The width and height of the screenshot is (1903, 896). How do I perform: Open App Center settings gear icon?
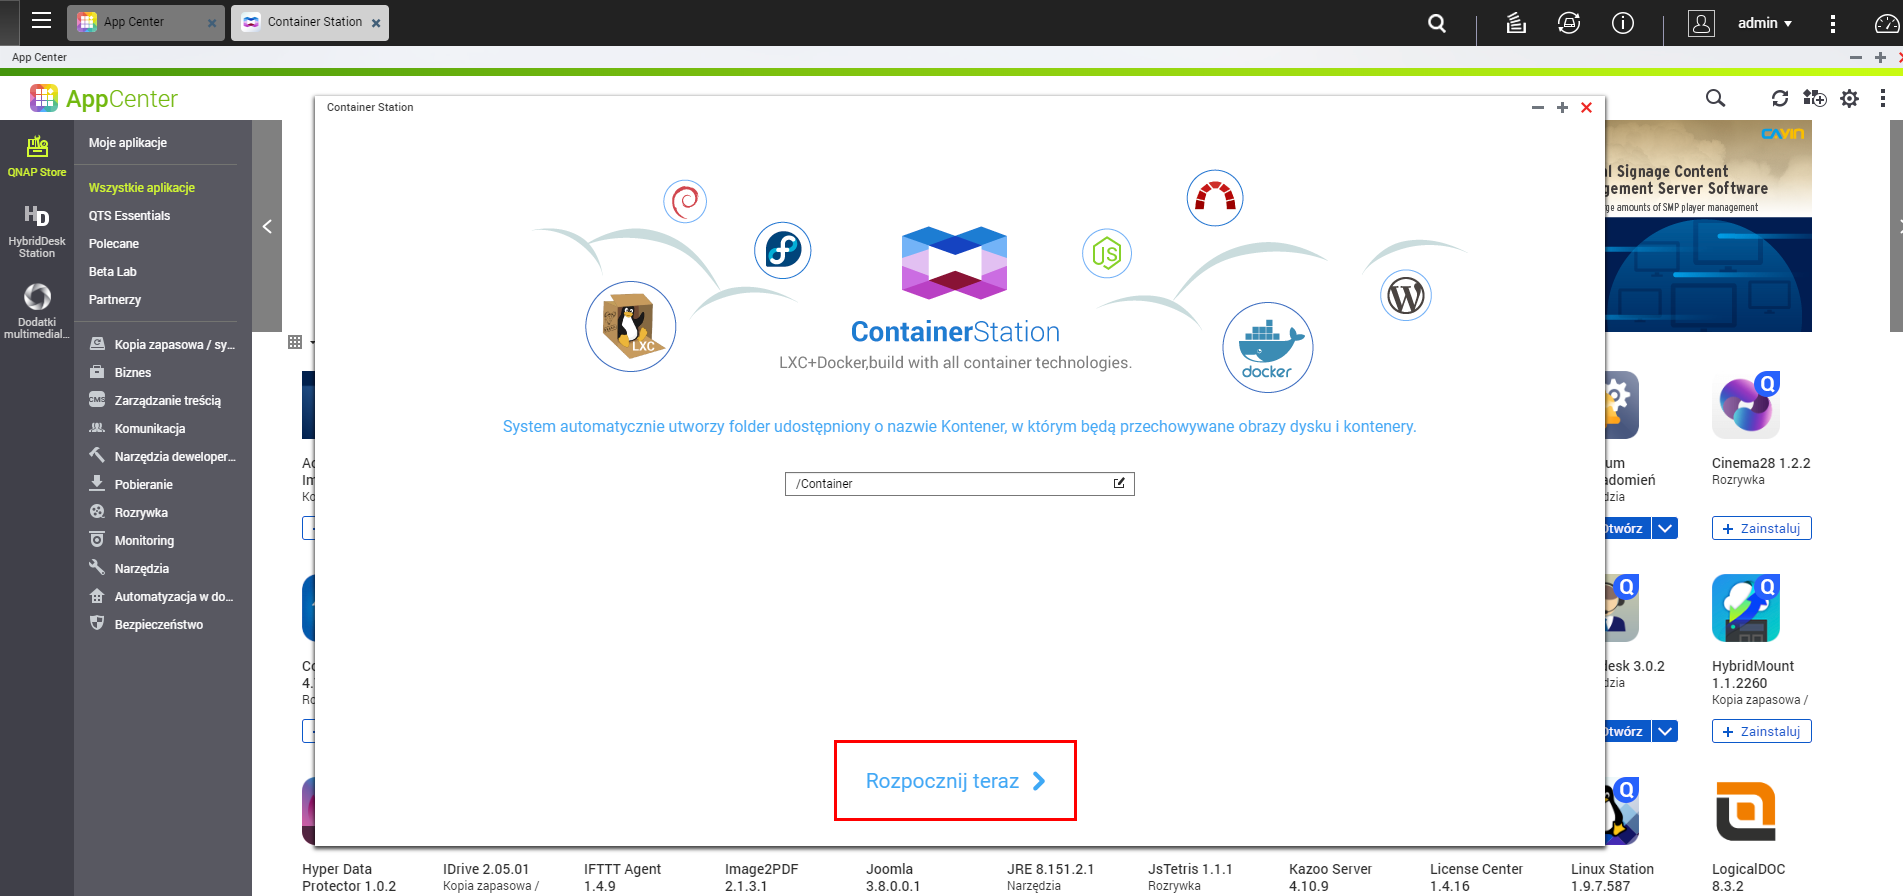point(1850,98)
